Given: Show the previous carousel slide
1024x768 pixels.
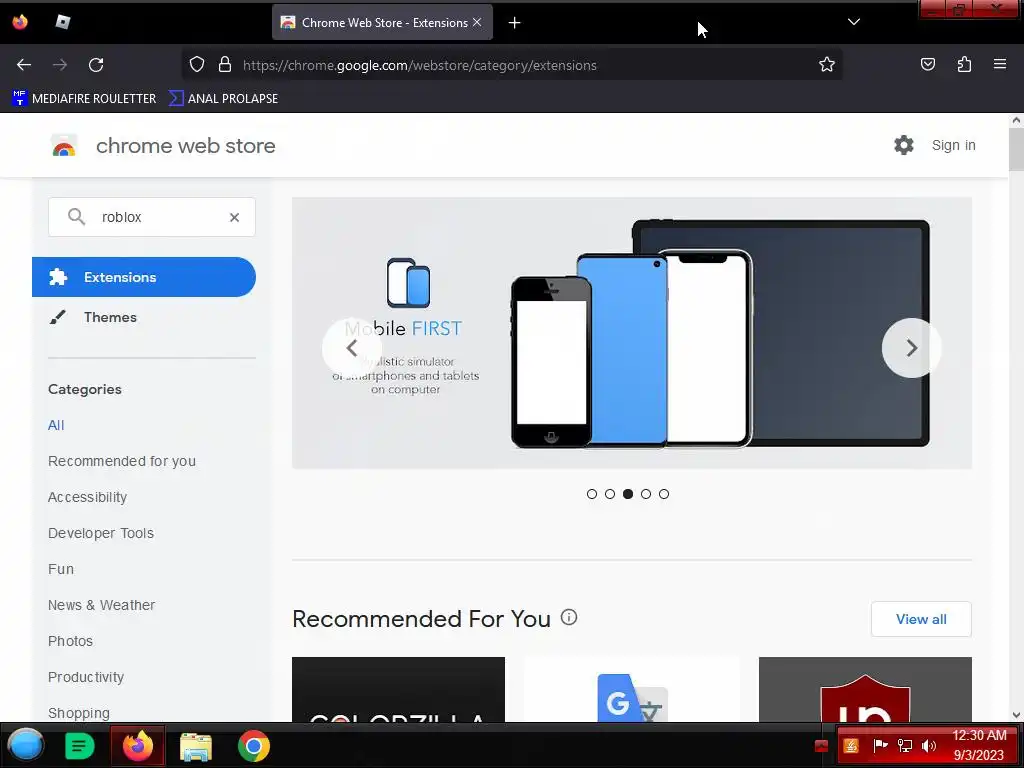Looking at the screenshot, I should pyautogui.click(x=351, y=348).
